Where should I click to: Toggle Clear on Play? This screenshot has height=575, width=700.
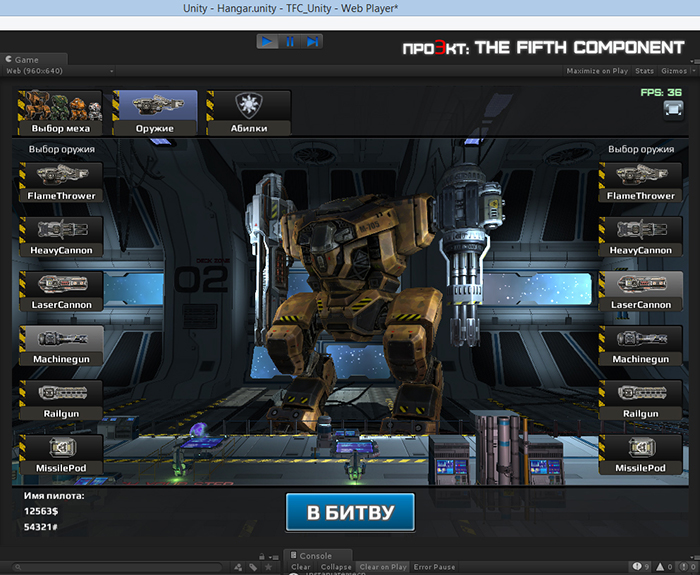click(383, 567)
